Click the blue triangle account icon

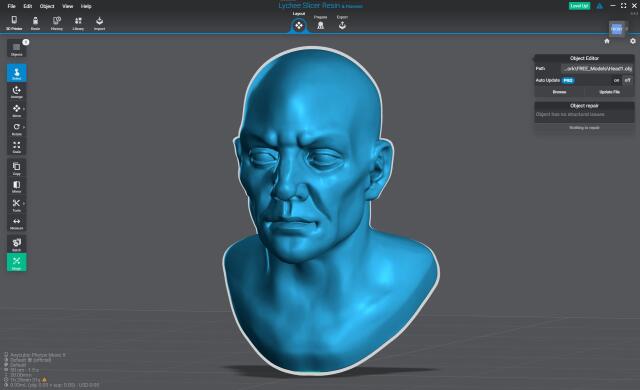(x=599, y=6)
